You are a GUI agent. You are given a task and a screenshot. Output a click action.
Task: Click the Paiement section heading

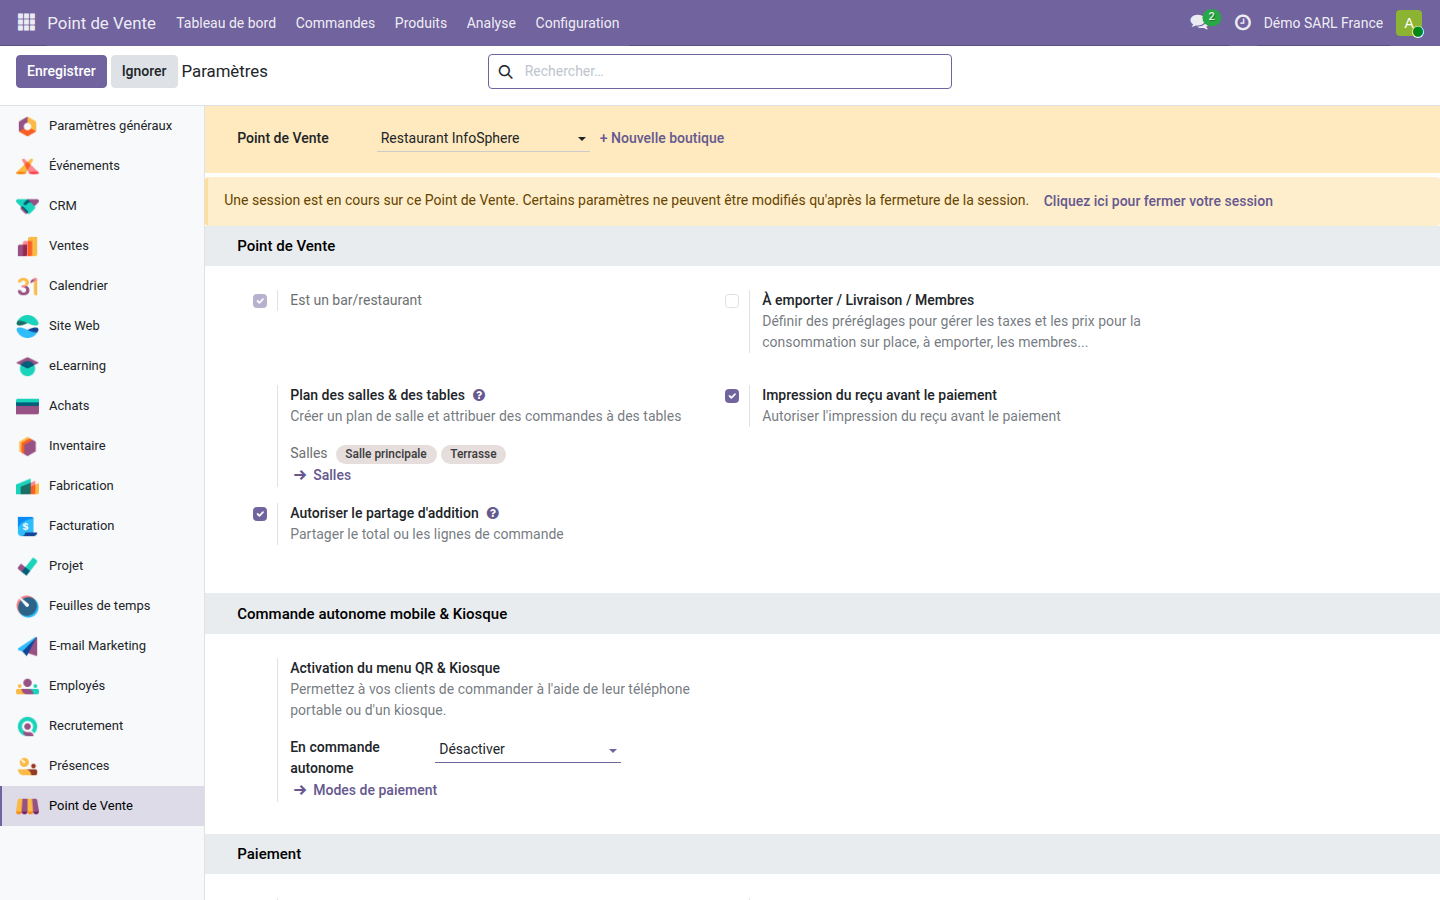tap(269, 854)
